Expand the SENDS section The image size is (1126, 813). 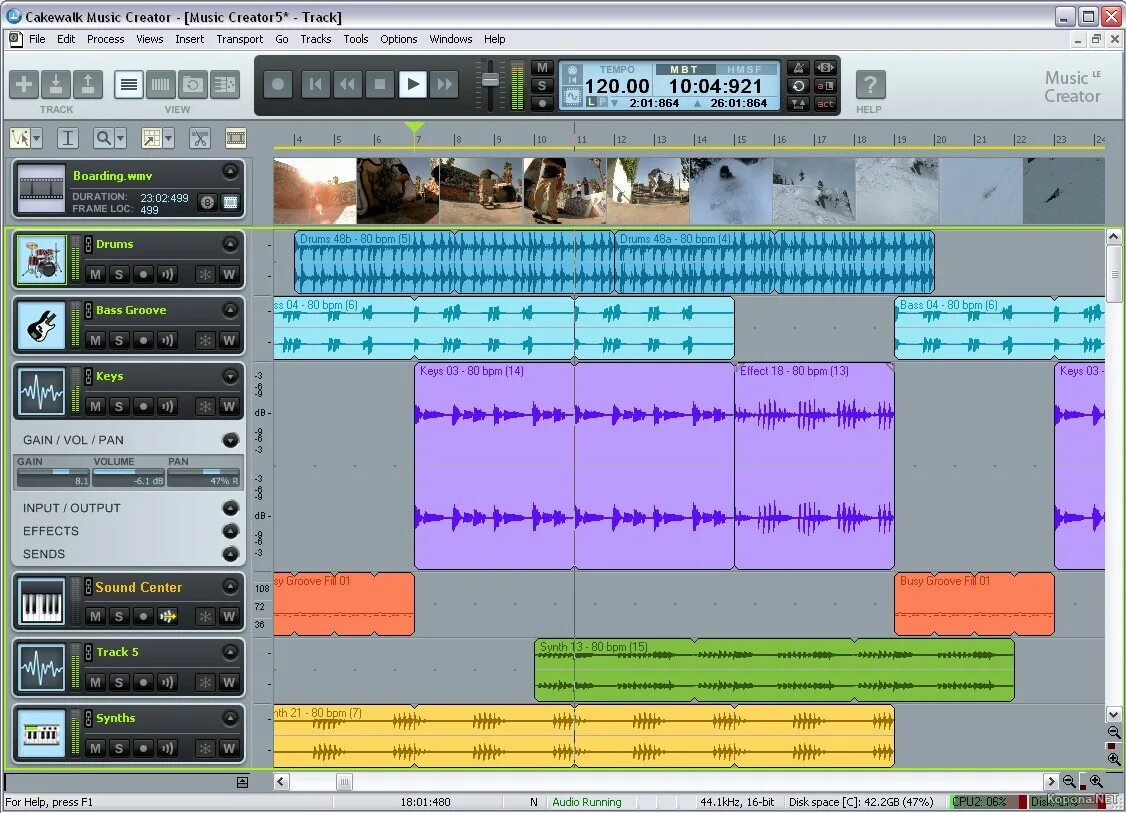(x=231, y=554)
